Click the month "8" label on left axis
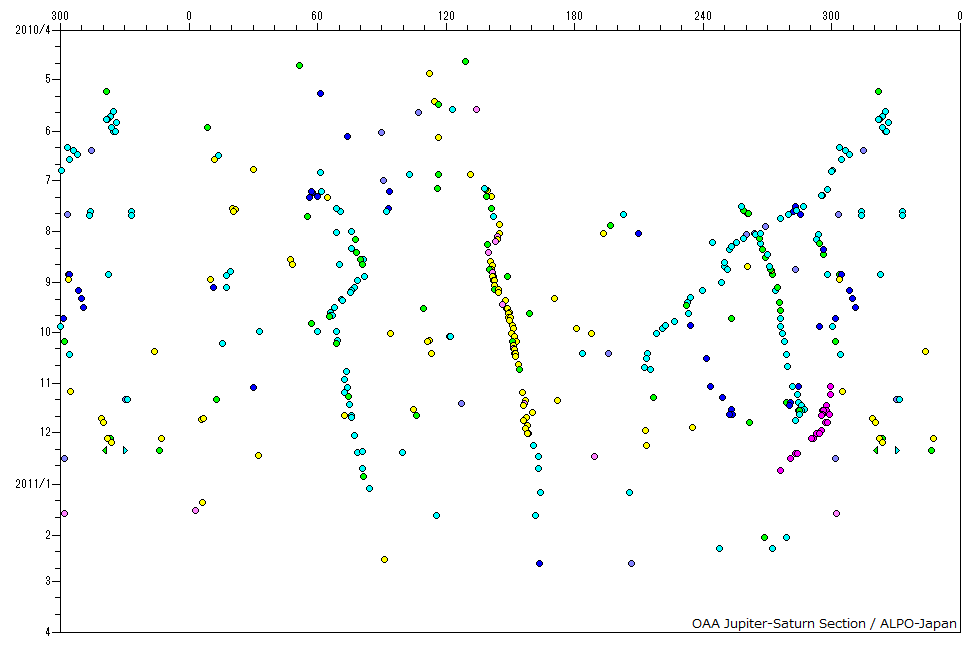Image resolution: width=980 pixels, height=650 pixels. [48, 231]
